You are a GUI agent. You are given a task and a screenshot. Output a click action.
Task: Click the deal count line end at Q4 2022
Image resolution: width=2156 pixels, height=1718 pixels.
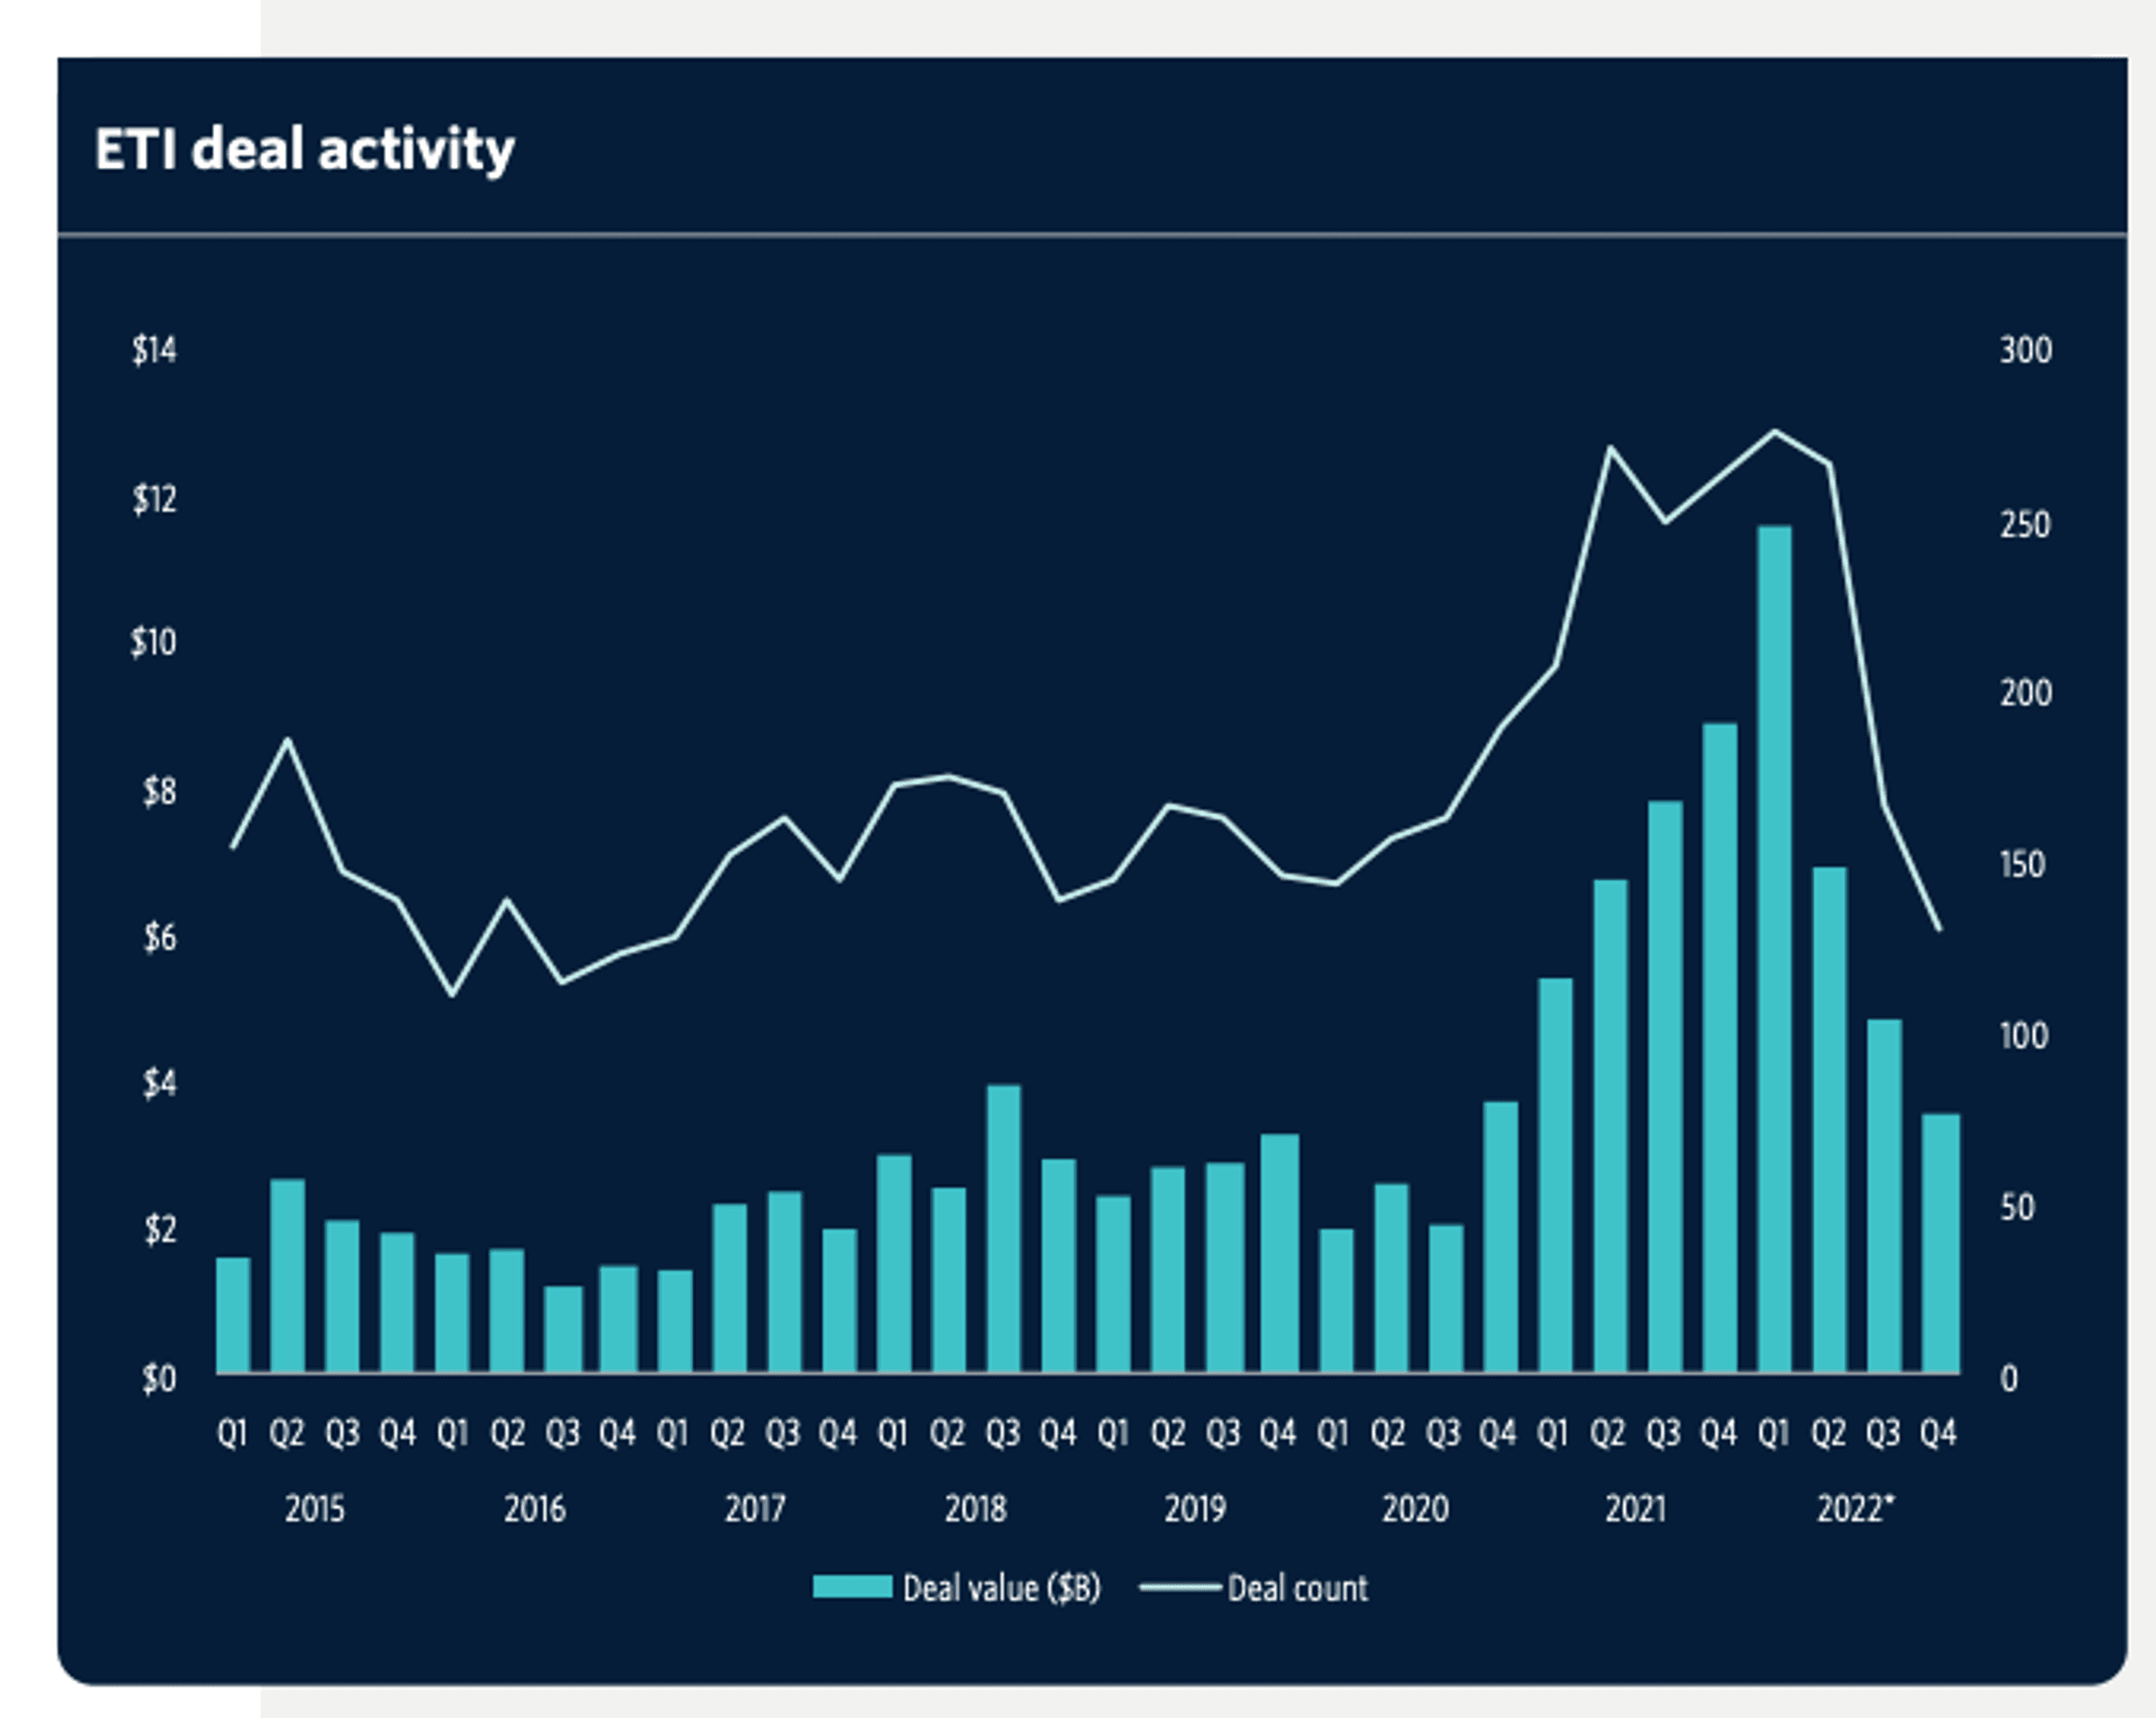[1940, 930]
